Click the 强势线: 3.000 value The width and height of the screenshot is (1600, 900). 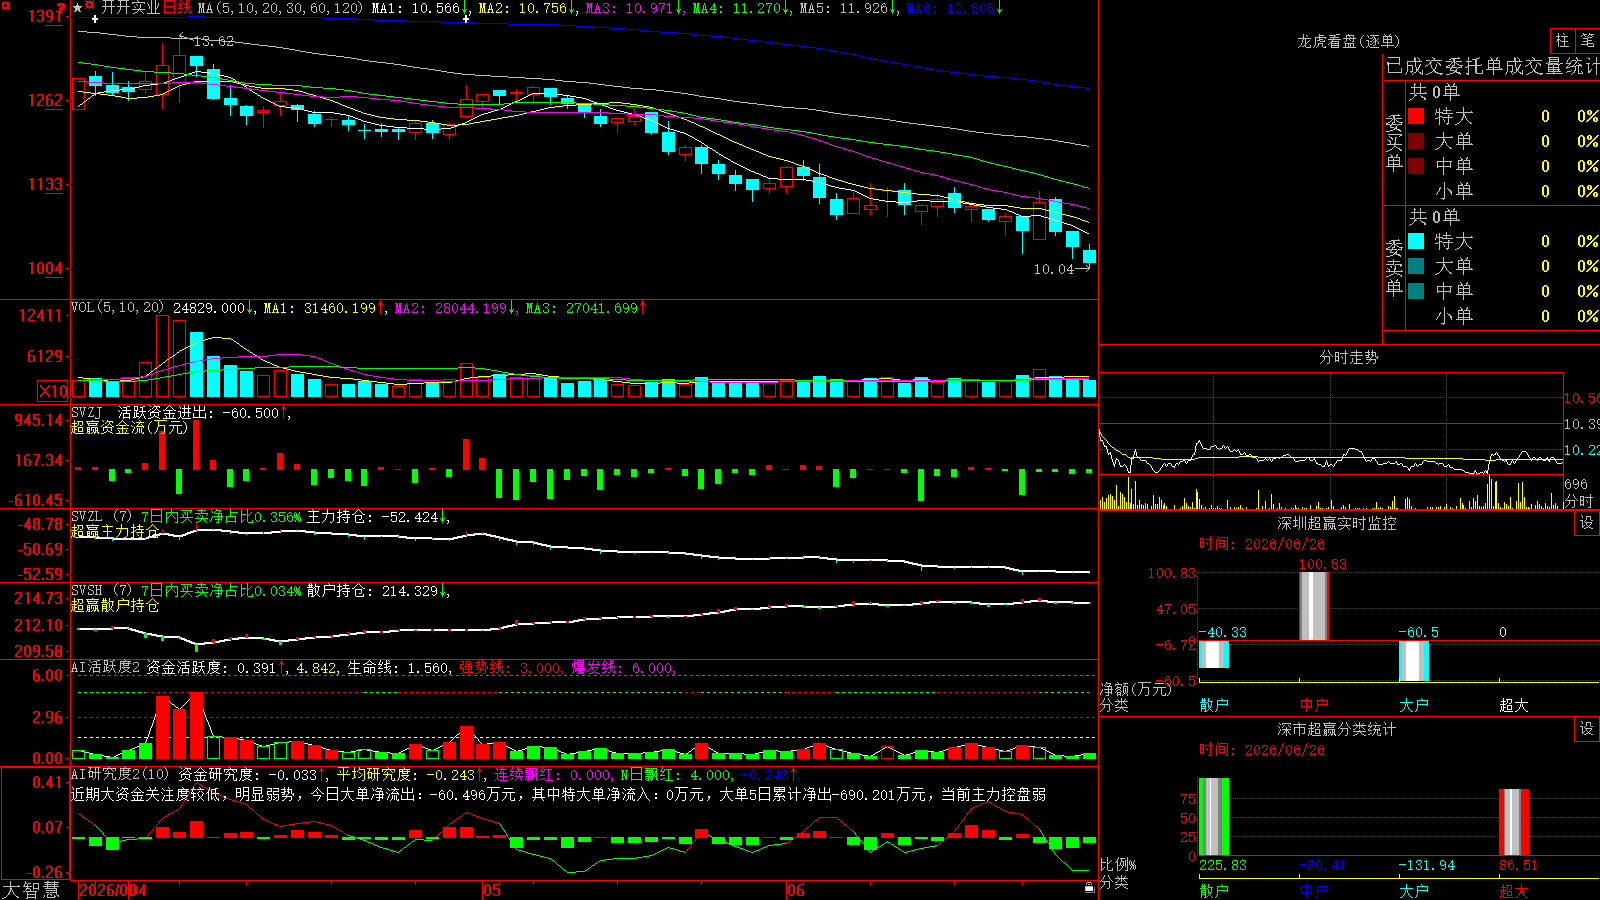510,668
